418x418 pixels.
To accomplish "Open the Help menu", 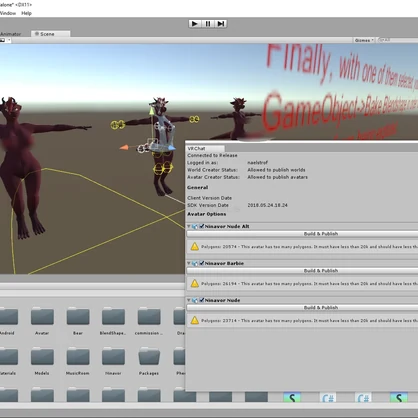I will pos(26,13).
